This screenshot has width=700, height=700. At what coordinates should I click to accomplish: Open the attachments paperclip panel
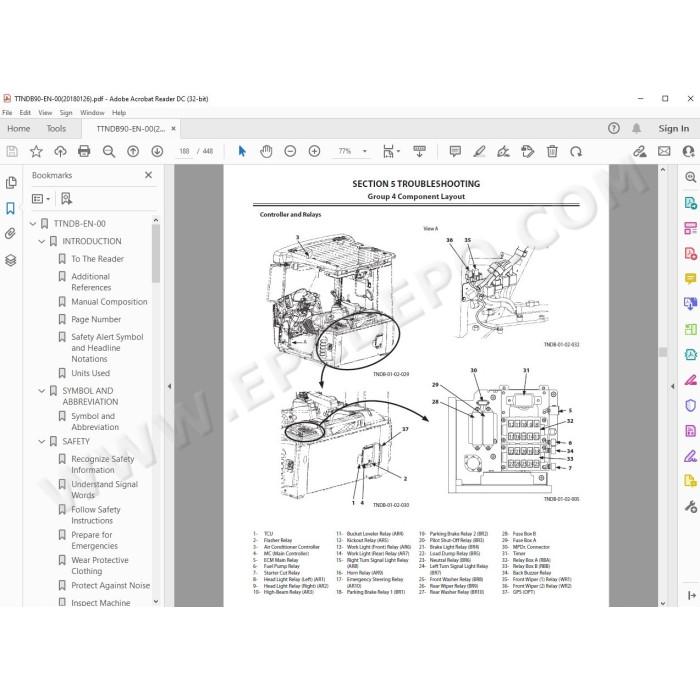pos(11,233)
